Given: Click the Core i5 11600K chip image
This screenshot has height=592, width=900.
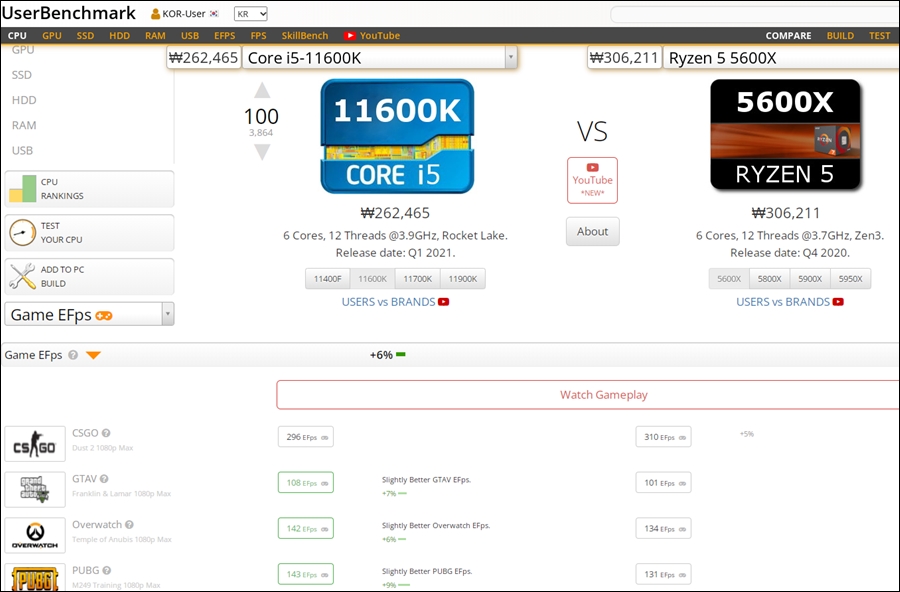Looking at the screenshot, I should point(397,136).
